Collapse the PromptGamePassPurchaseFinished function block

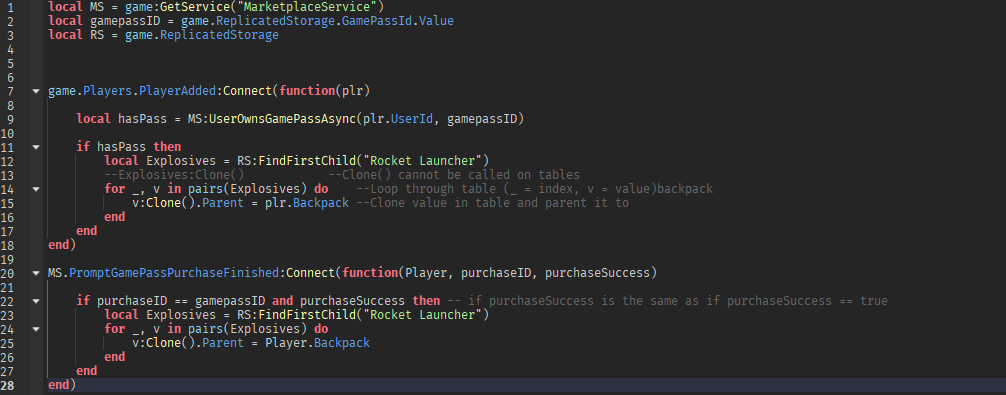[x=36, y=273]
